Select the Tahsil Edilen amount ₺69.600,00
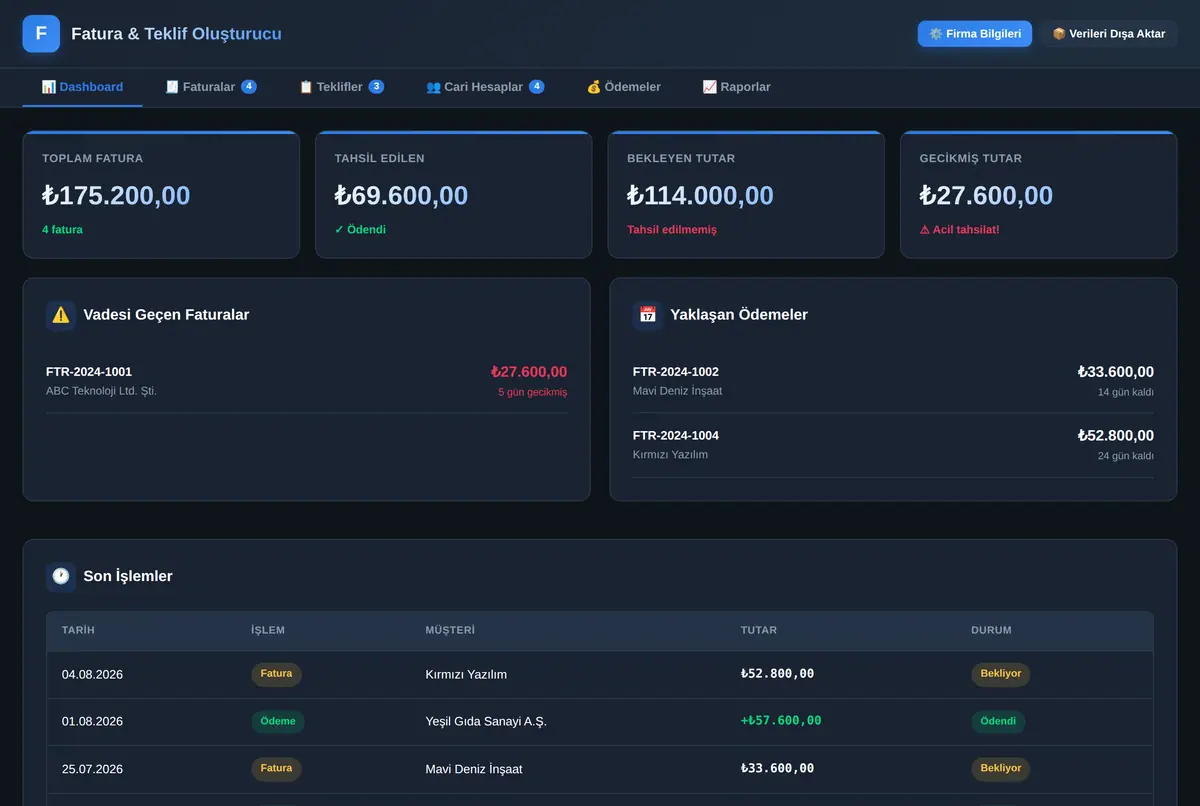This screenshot has width=1200, height=806. 401,196
